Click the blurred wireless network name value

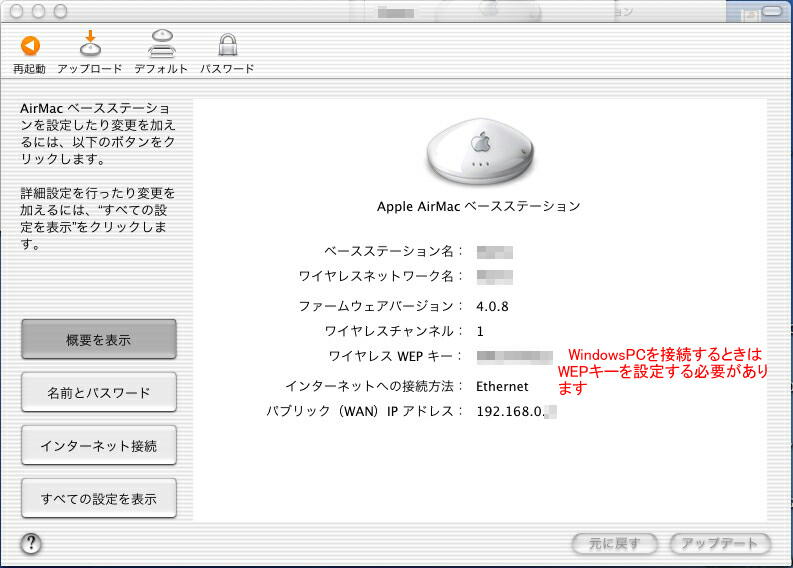pos(495,277)
